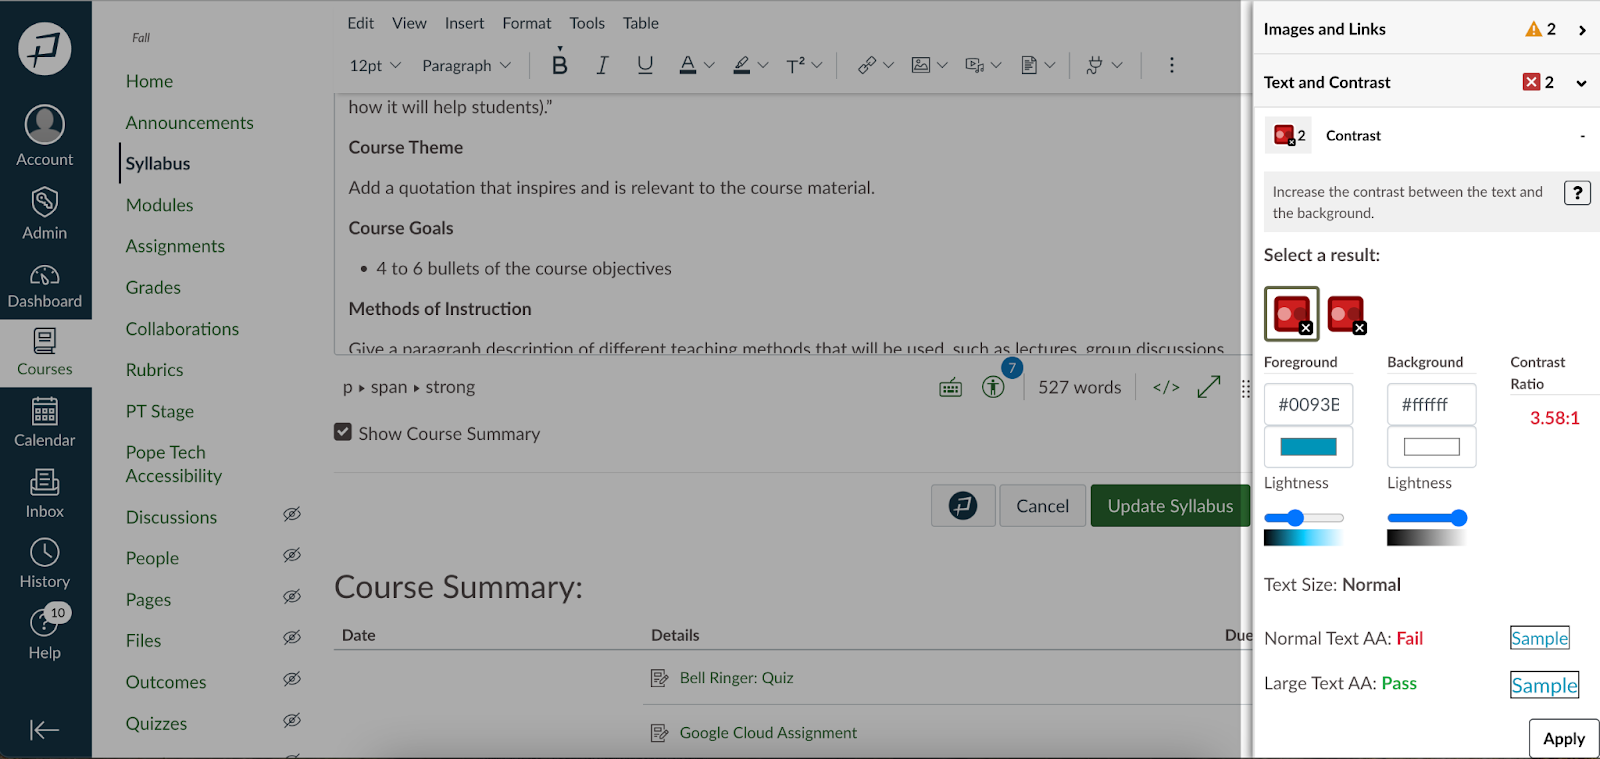1600x759 pixels.
Task: Click the background color swatch
Action: tap(1432, 447)
